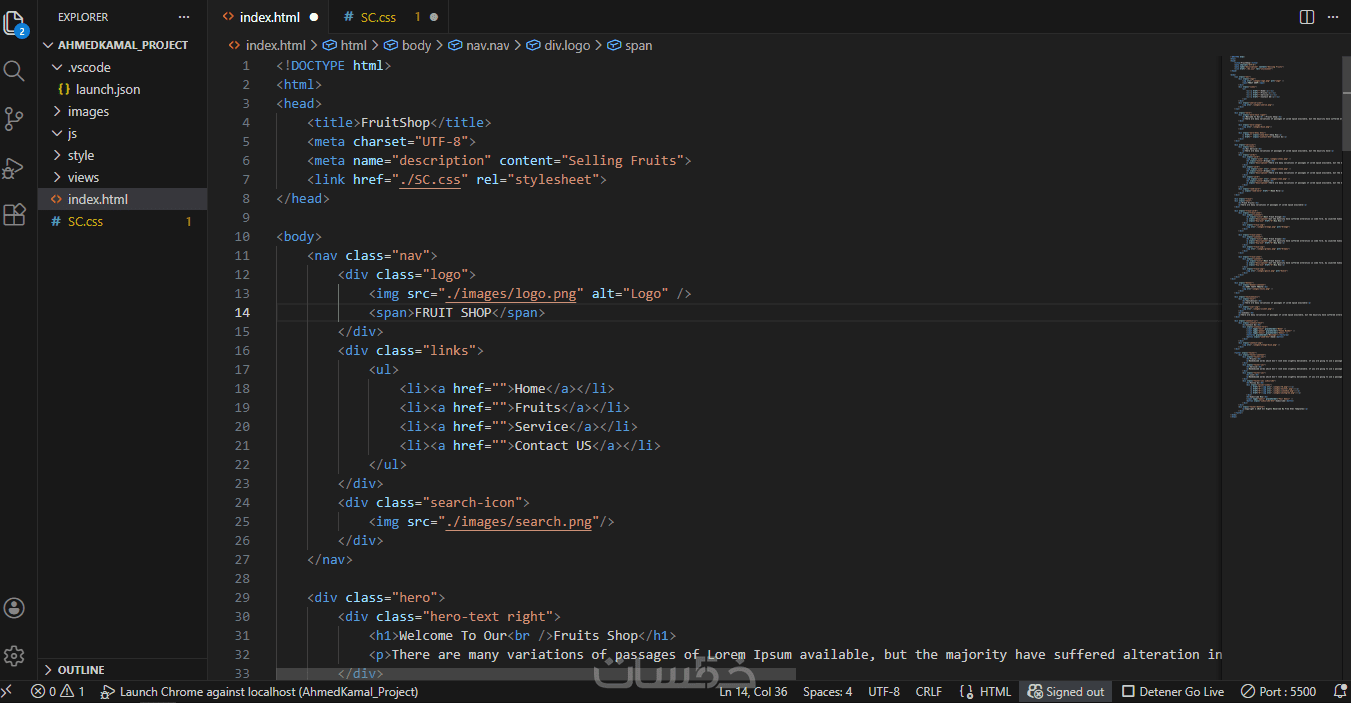Expand the style folder
The image size is (1351, 703).
[x=122, y=155]
